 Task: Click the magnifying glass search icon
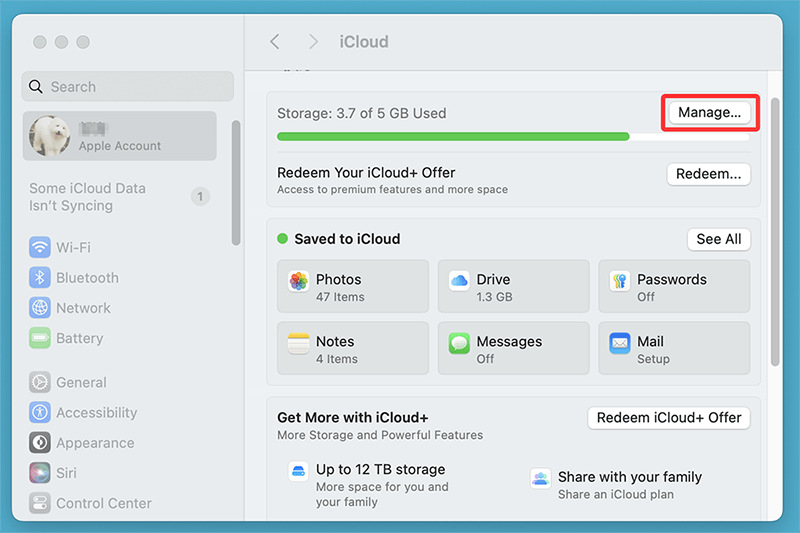tap(36, 87)
